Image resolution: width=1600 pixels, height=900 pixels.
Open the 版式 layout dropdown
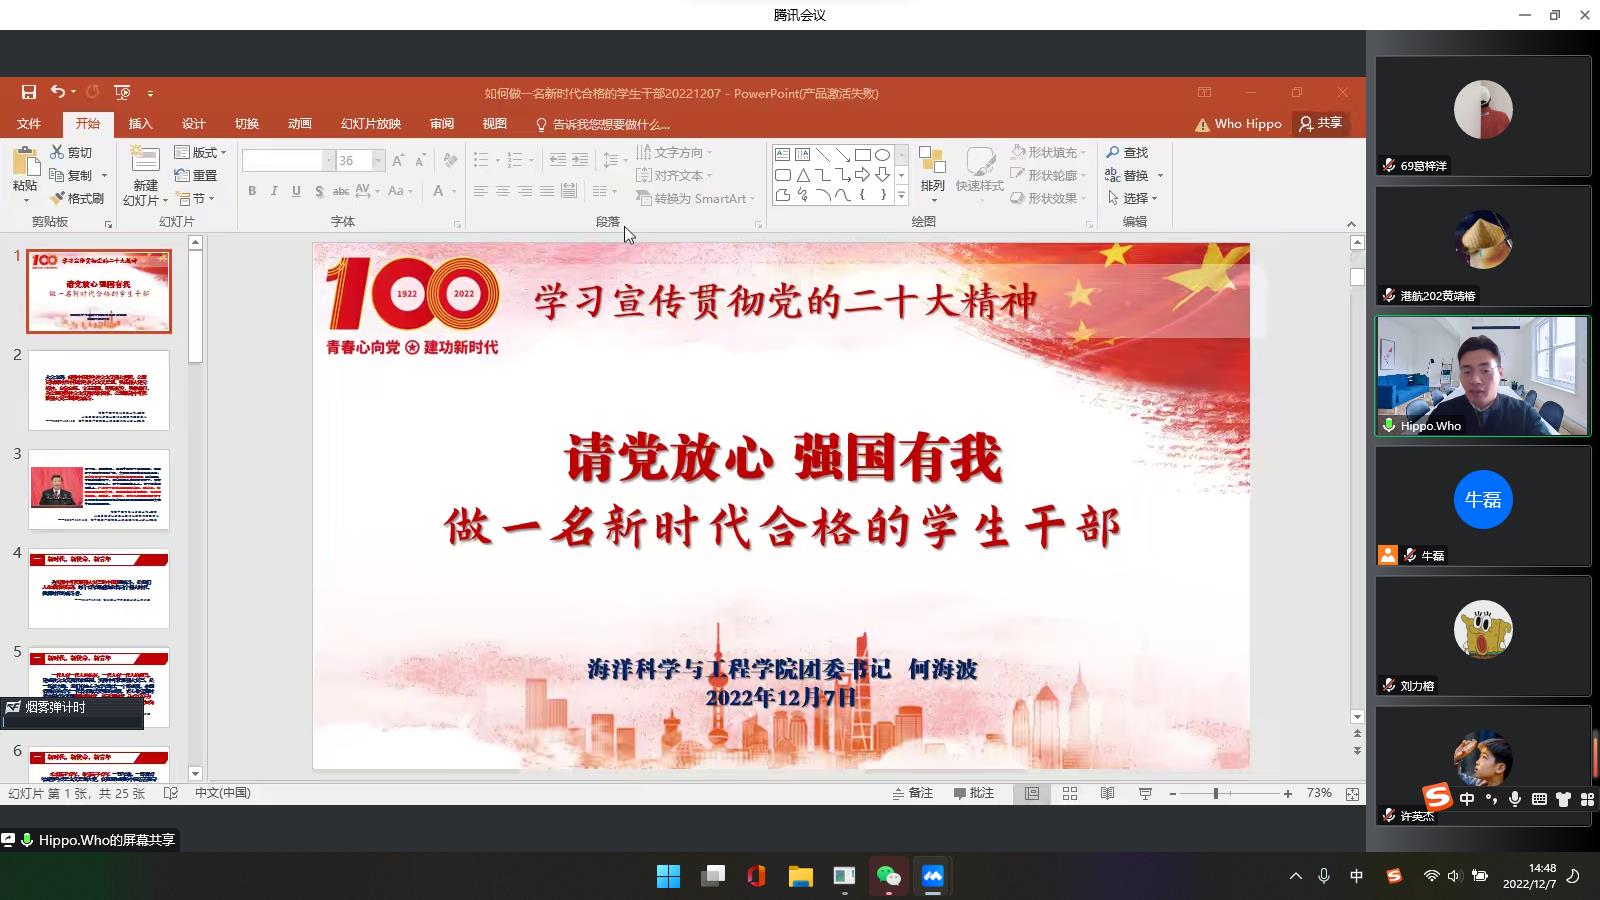click(200, 152)
